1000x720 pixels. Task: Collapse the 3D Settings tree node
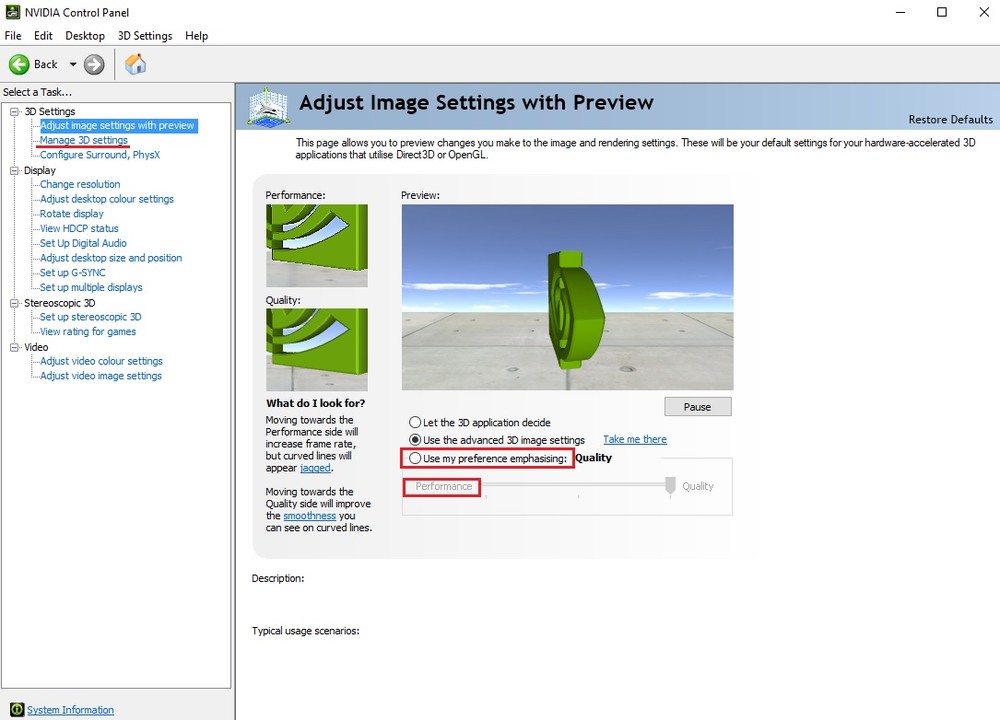15,111
